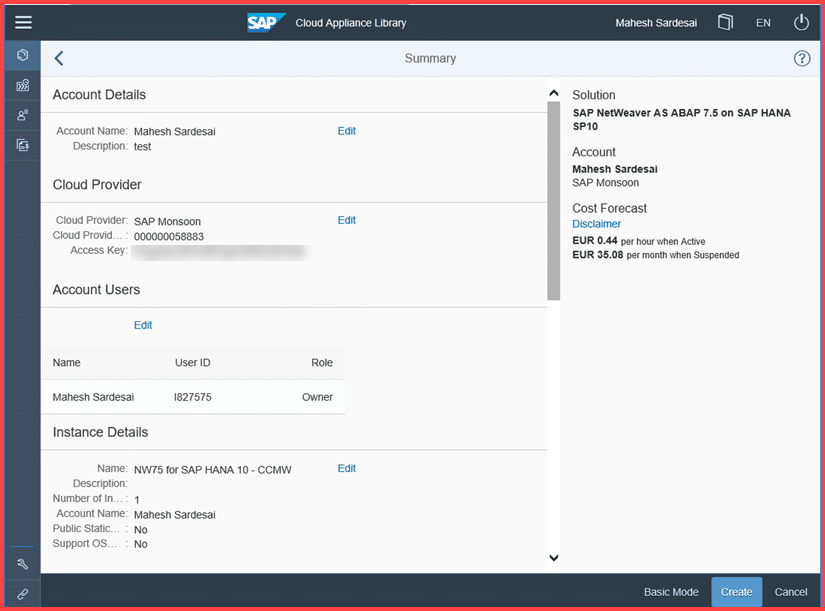The width and height of the screenshot is (825, 611).
Task: Click the vertical scrollbar thumb
Action: (x=554, y=201)
